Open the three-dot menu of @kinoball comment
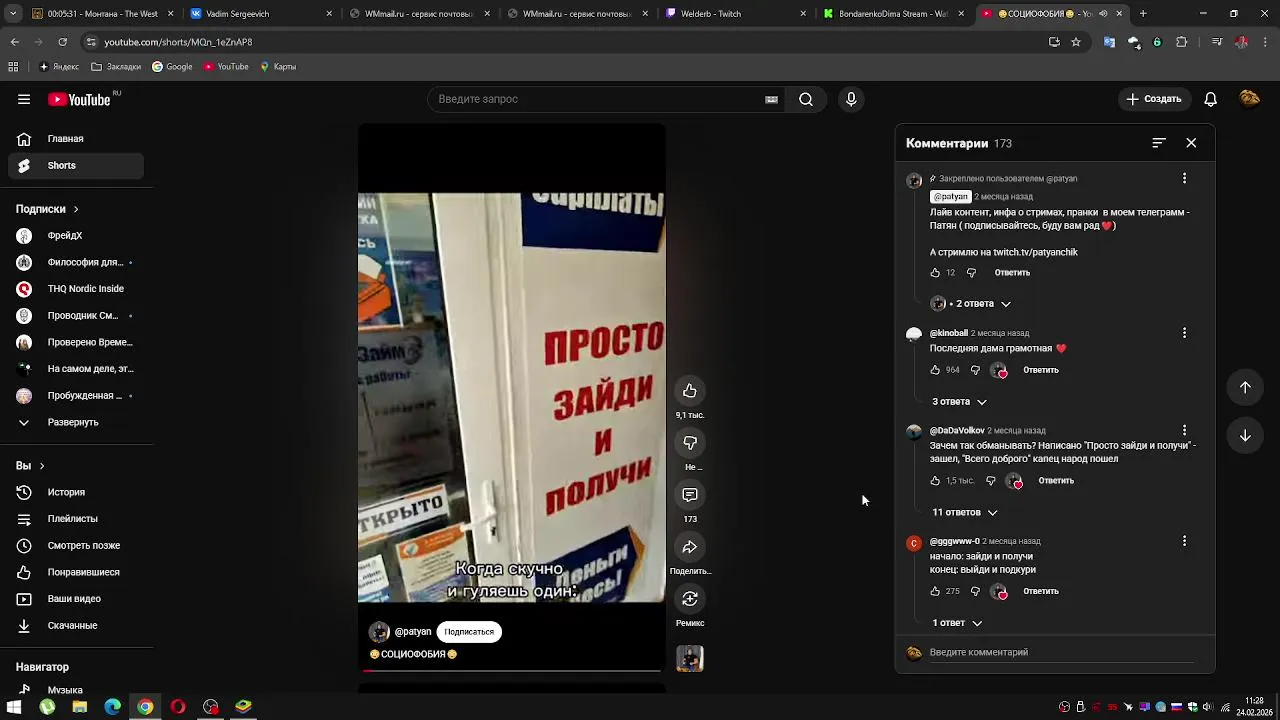Viewport: 1280px width, 720px height. pyautogui.click(x=1184, y=333)
